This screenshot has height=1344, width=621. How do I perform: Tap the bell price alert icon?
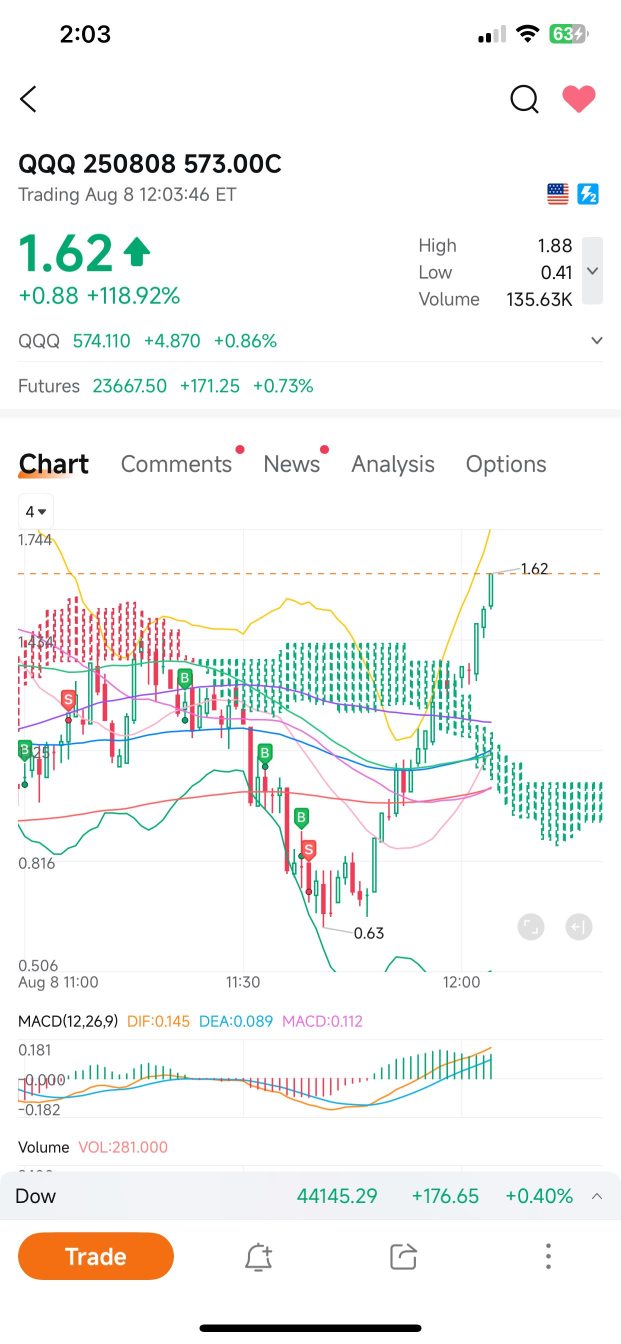pos(259,1257)
